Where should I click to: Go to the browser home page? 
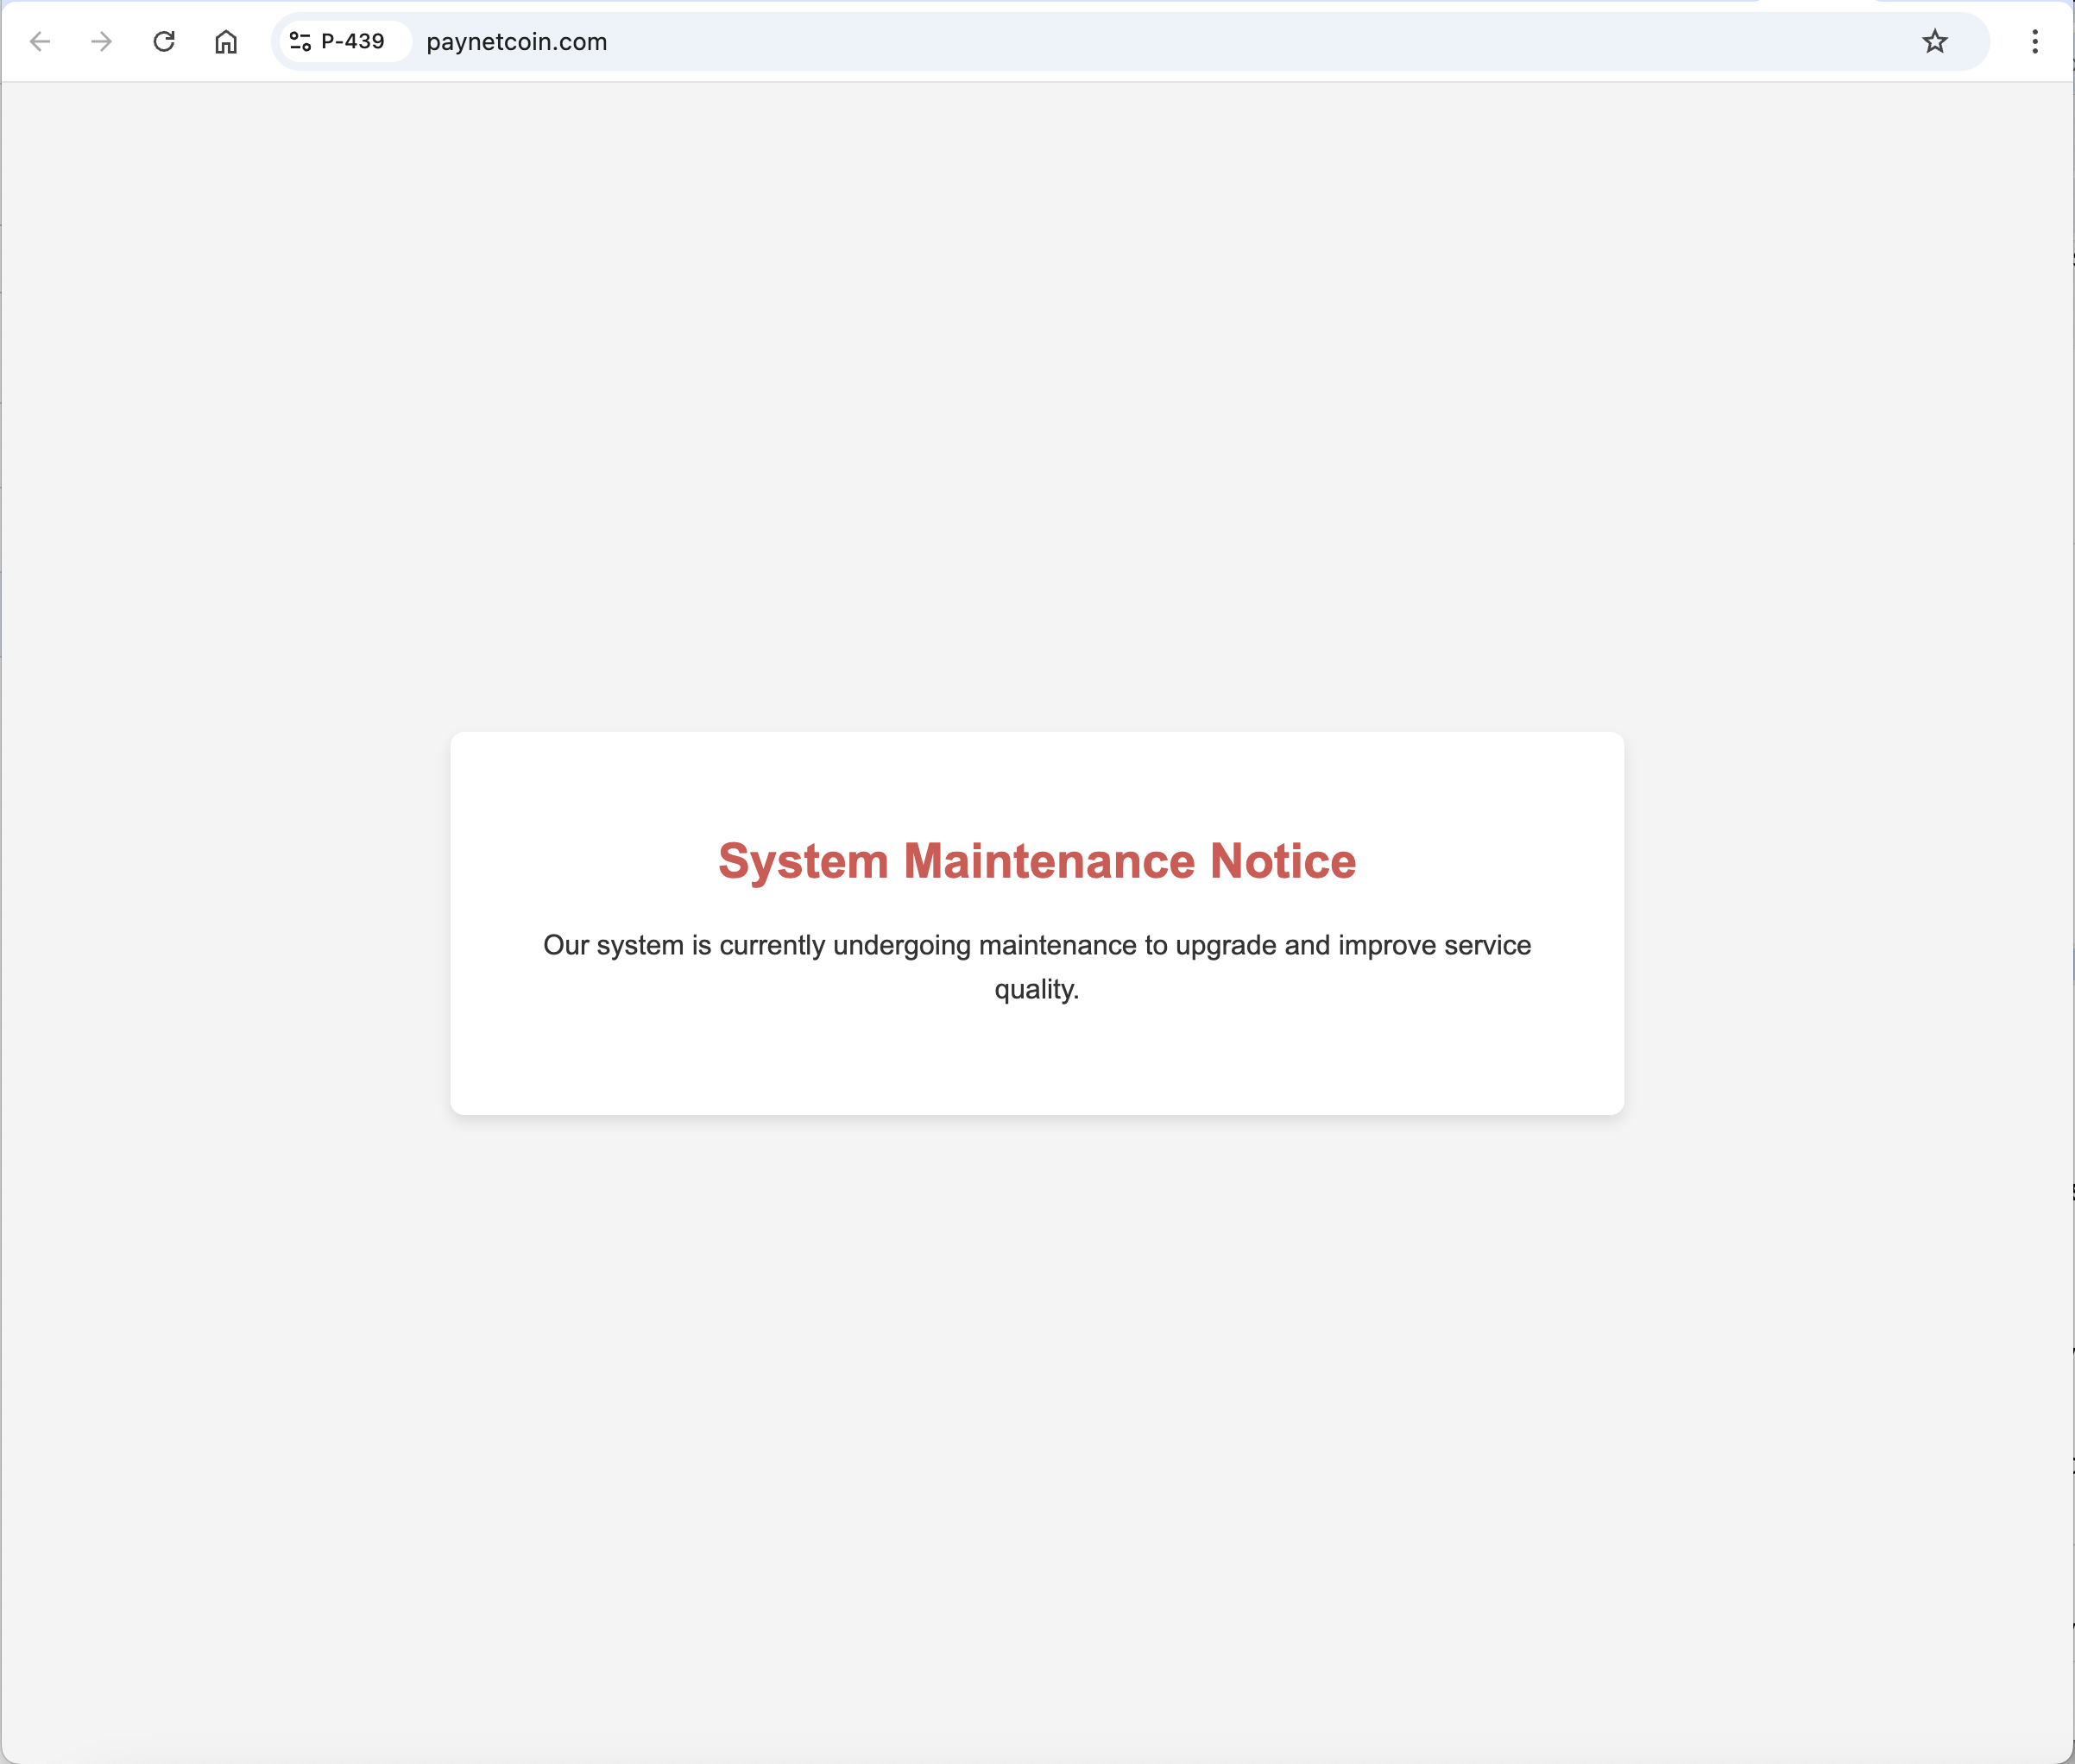pyautogui.click(x=226, y=41)
